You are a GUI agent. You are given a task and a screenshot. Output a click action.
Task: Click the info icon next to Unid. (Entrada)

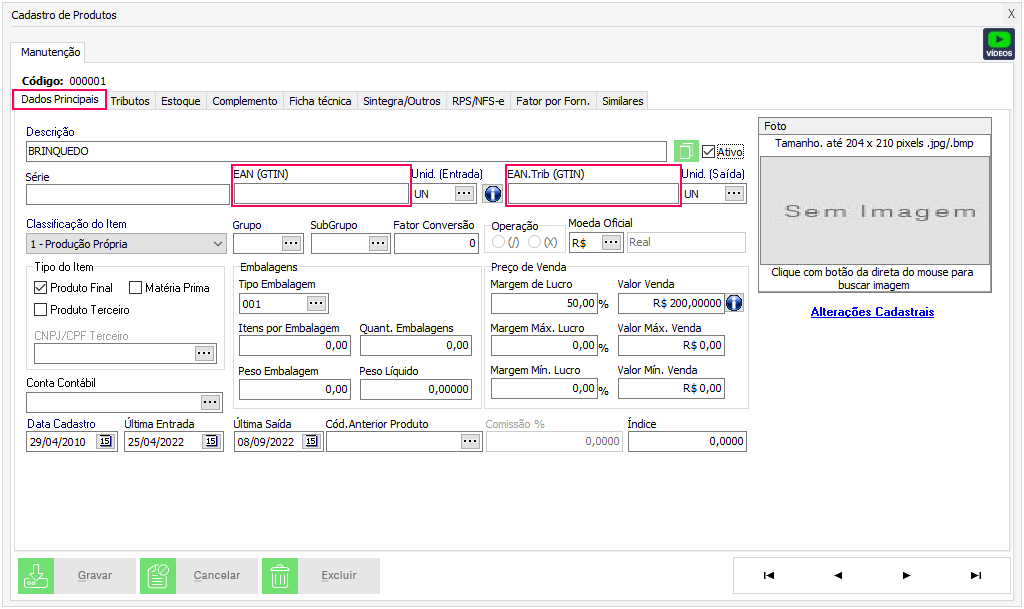coord(492,193)
